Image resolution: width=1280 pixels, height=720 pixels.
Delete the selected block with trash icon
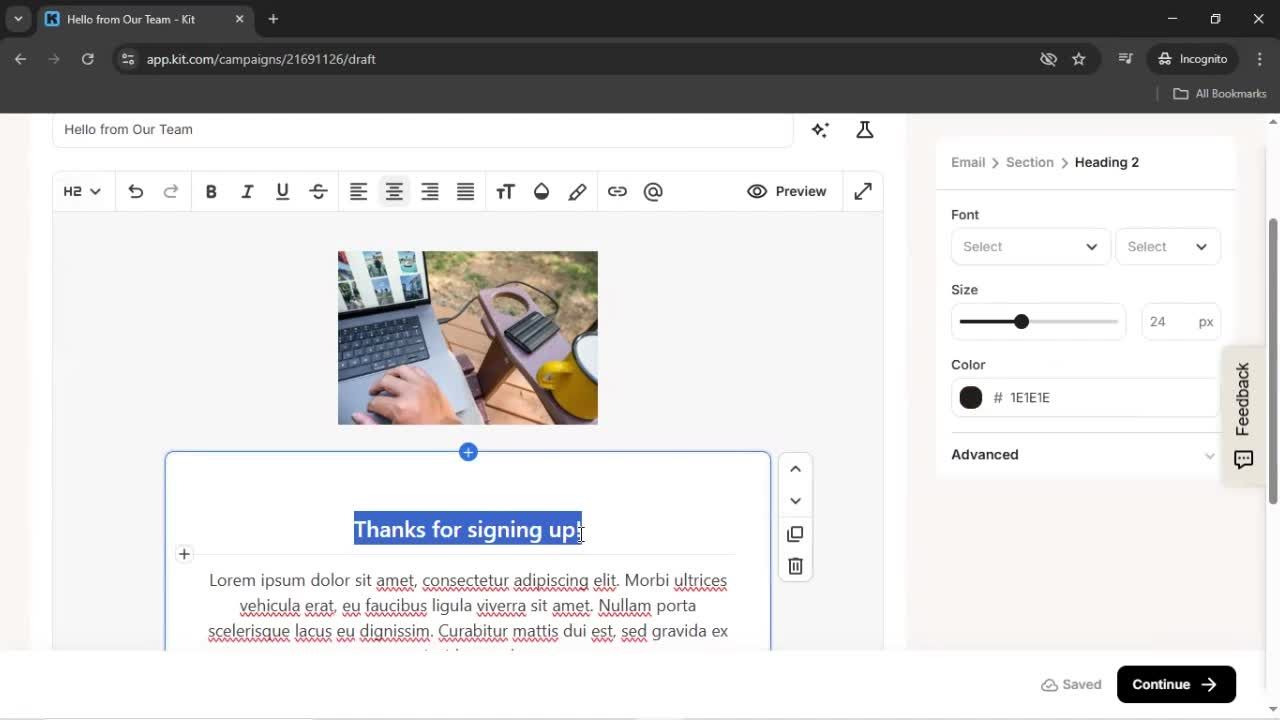[x=794, y=565]
